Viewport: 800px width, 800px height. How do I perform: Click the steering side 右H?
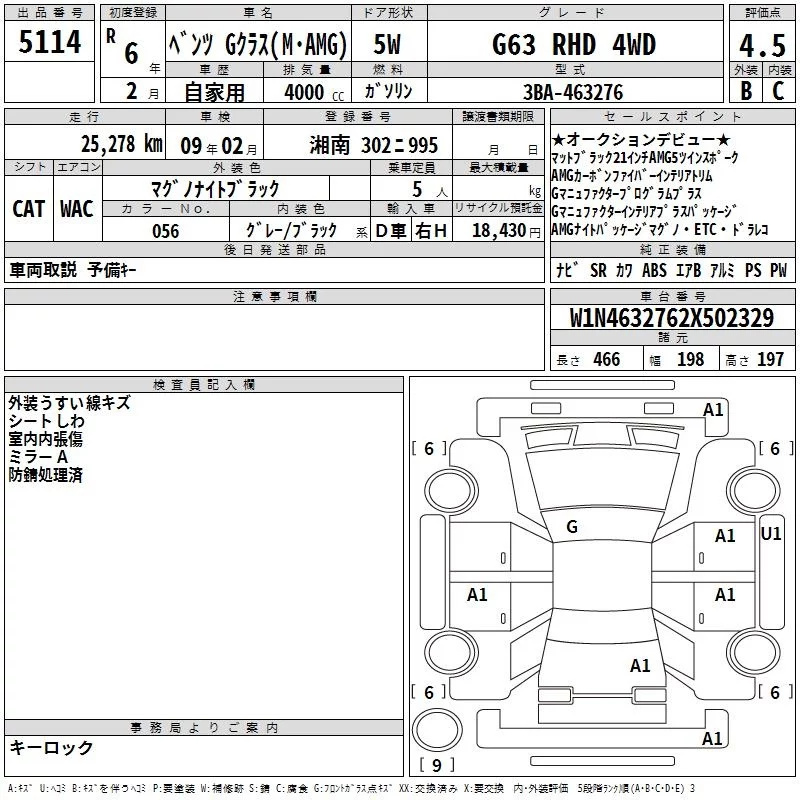(431, 231)
